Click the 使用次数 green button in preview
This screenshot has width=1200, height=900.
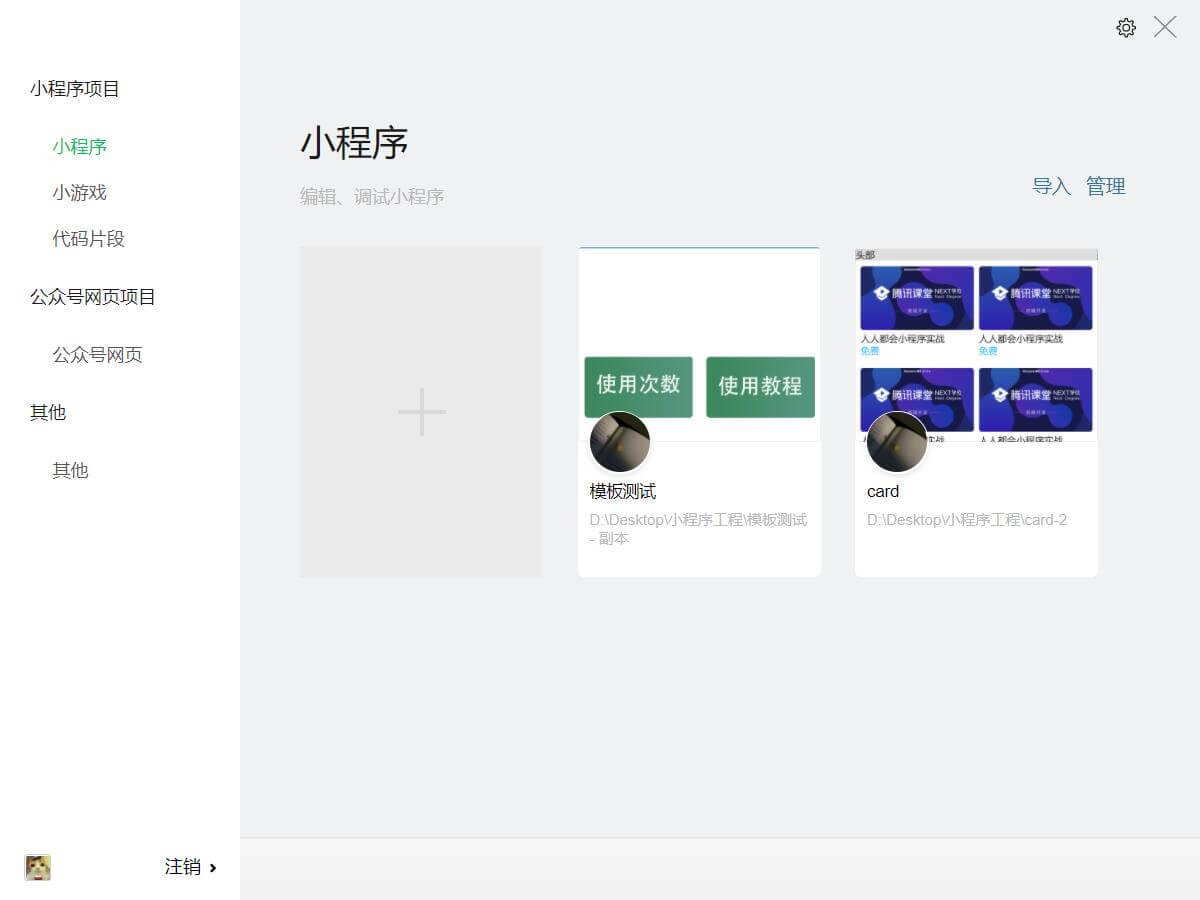[638, 385]
